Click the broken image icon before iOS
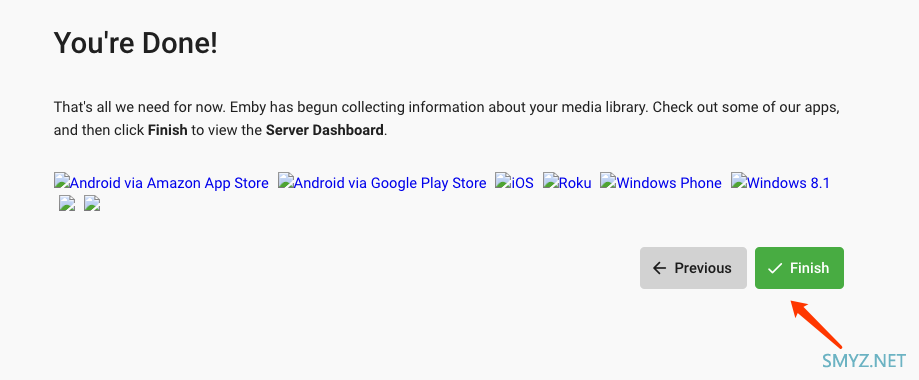 (x=503, y=180)
